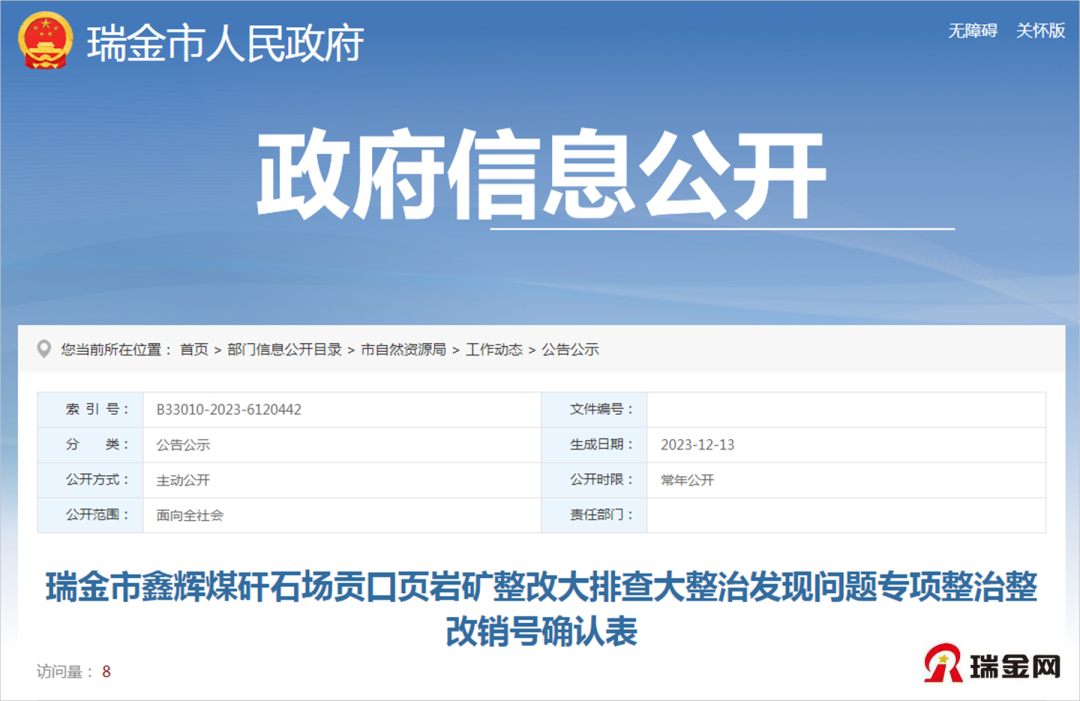Select date 2023-12-13
Viewport: 1080px width, 701px height.
(698, 445)
